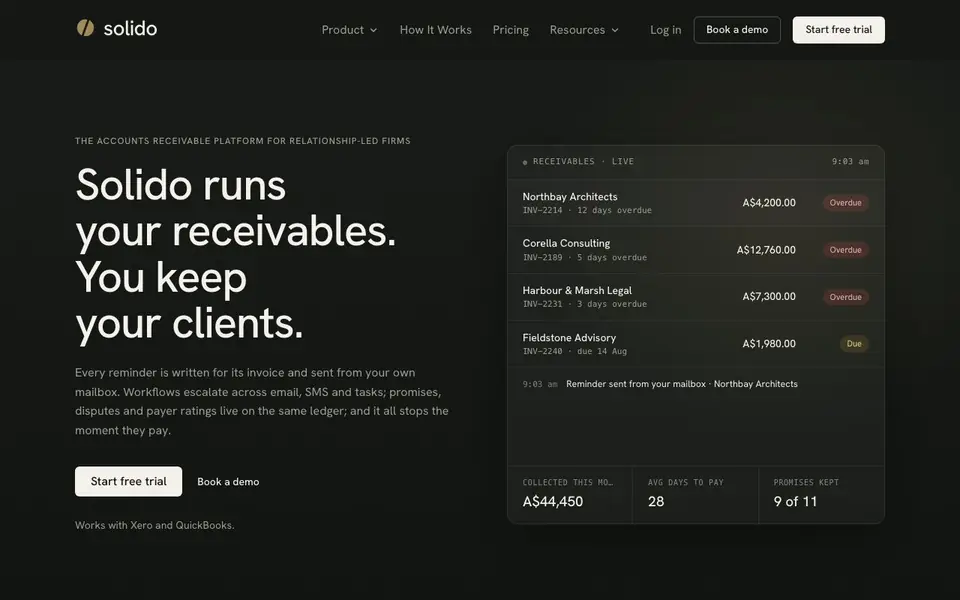Select the Corella Consulting invoice row
960x600 pixels.
pos(696,250)
